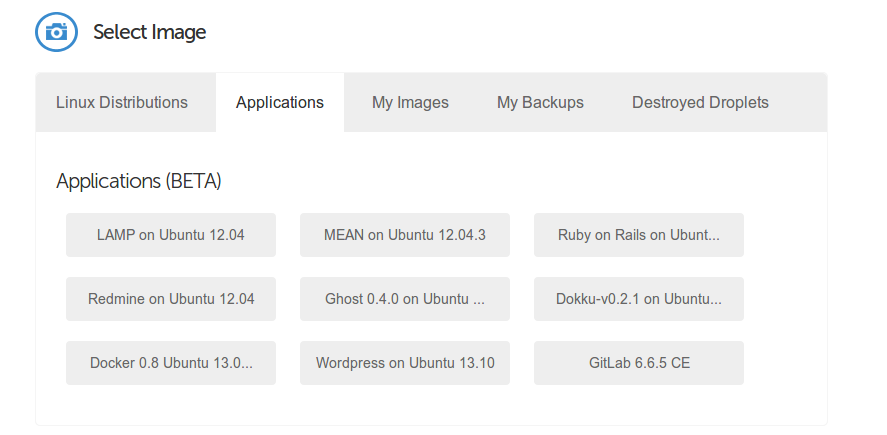The width and height of the screenshot is (887, 435).
Task: Open the My Images tab
Action: 410,102
